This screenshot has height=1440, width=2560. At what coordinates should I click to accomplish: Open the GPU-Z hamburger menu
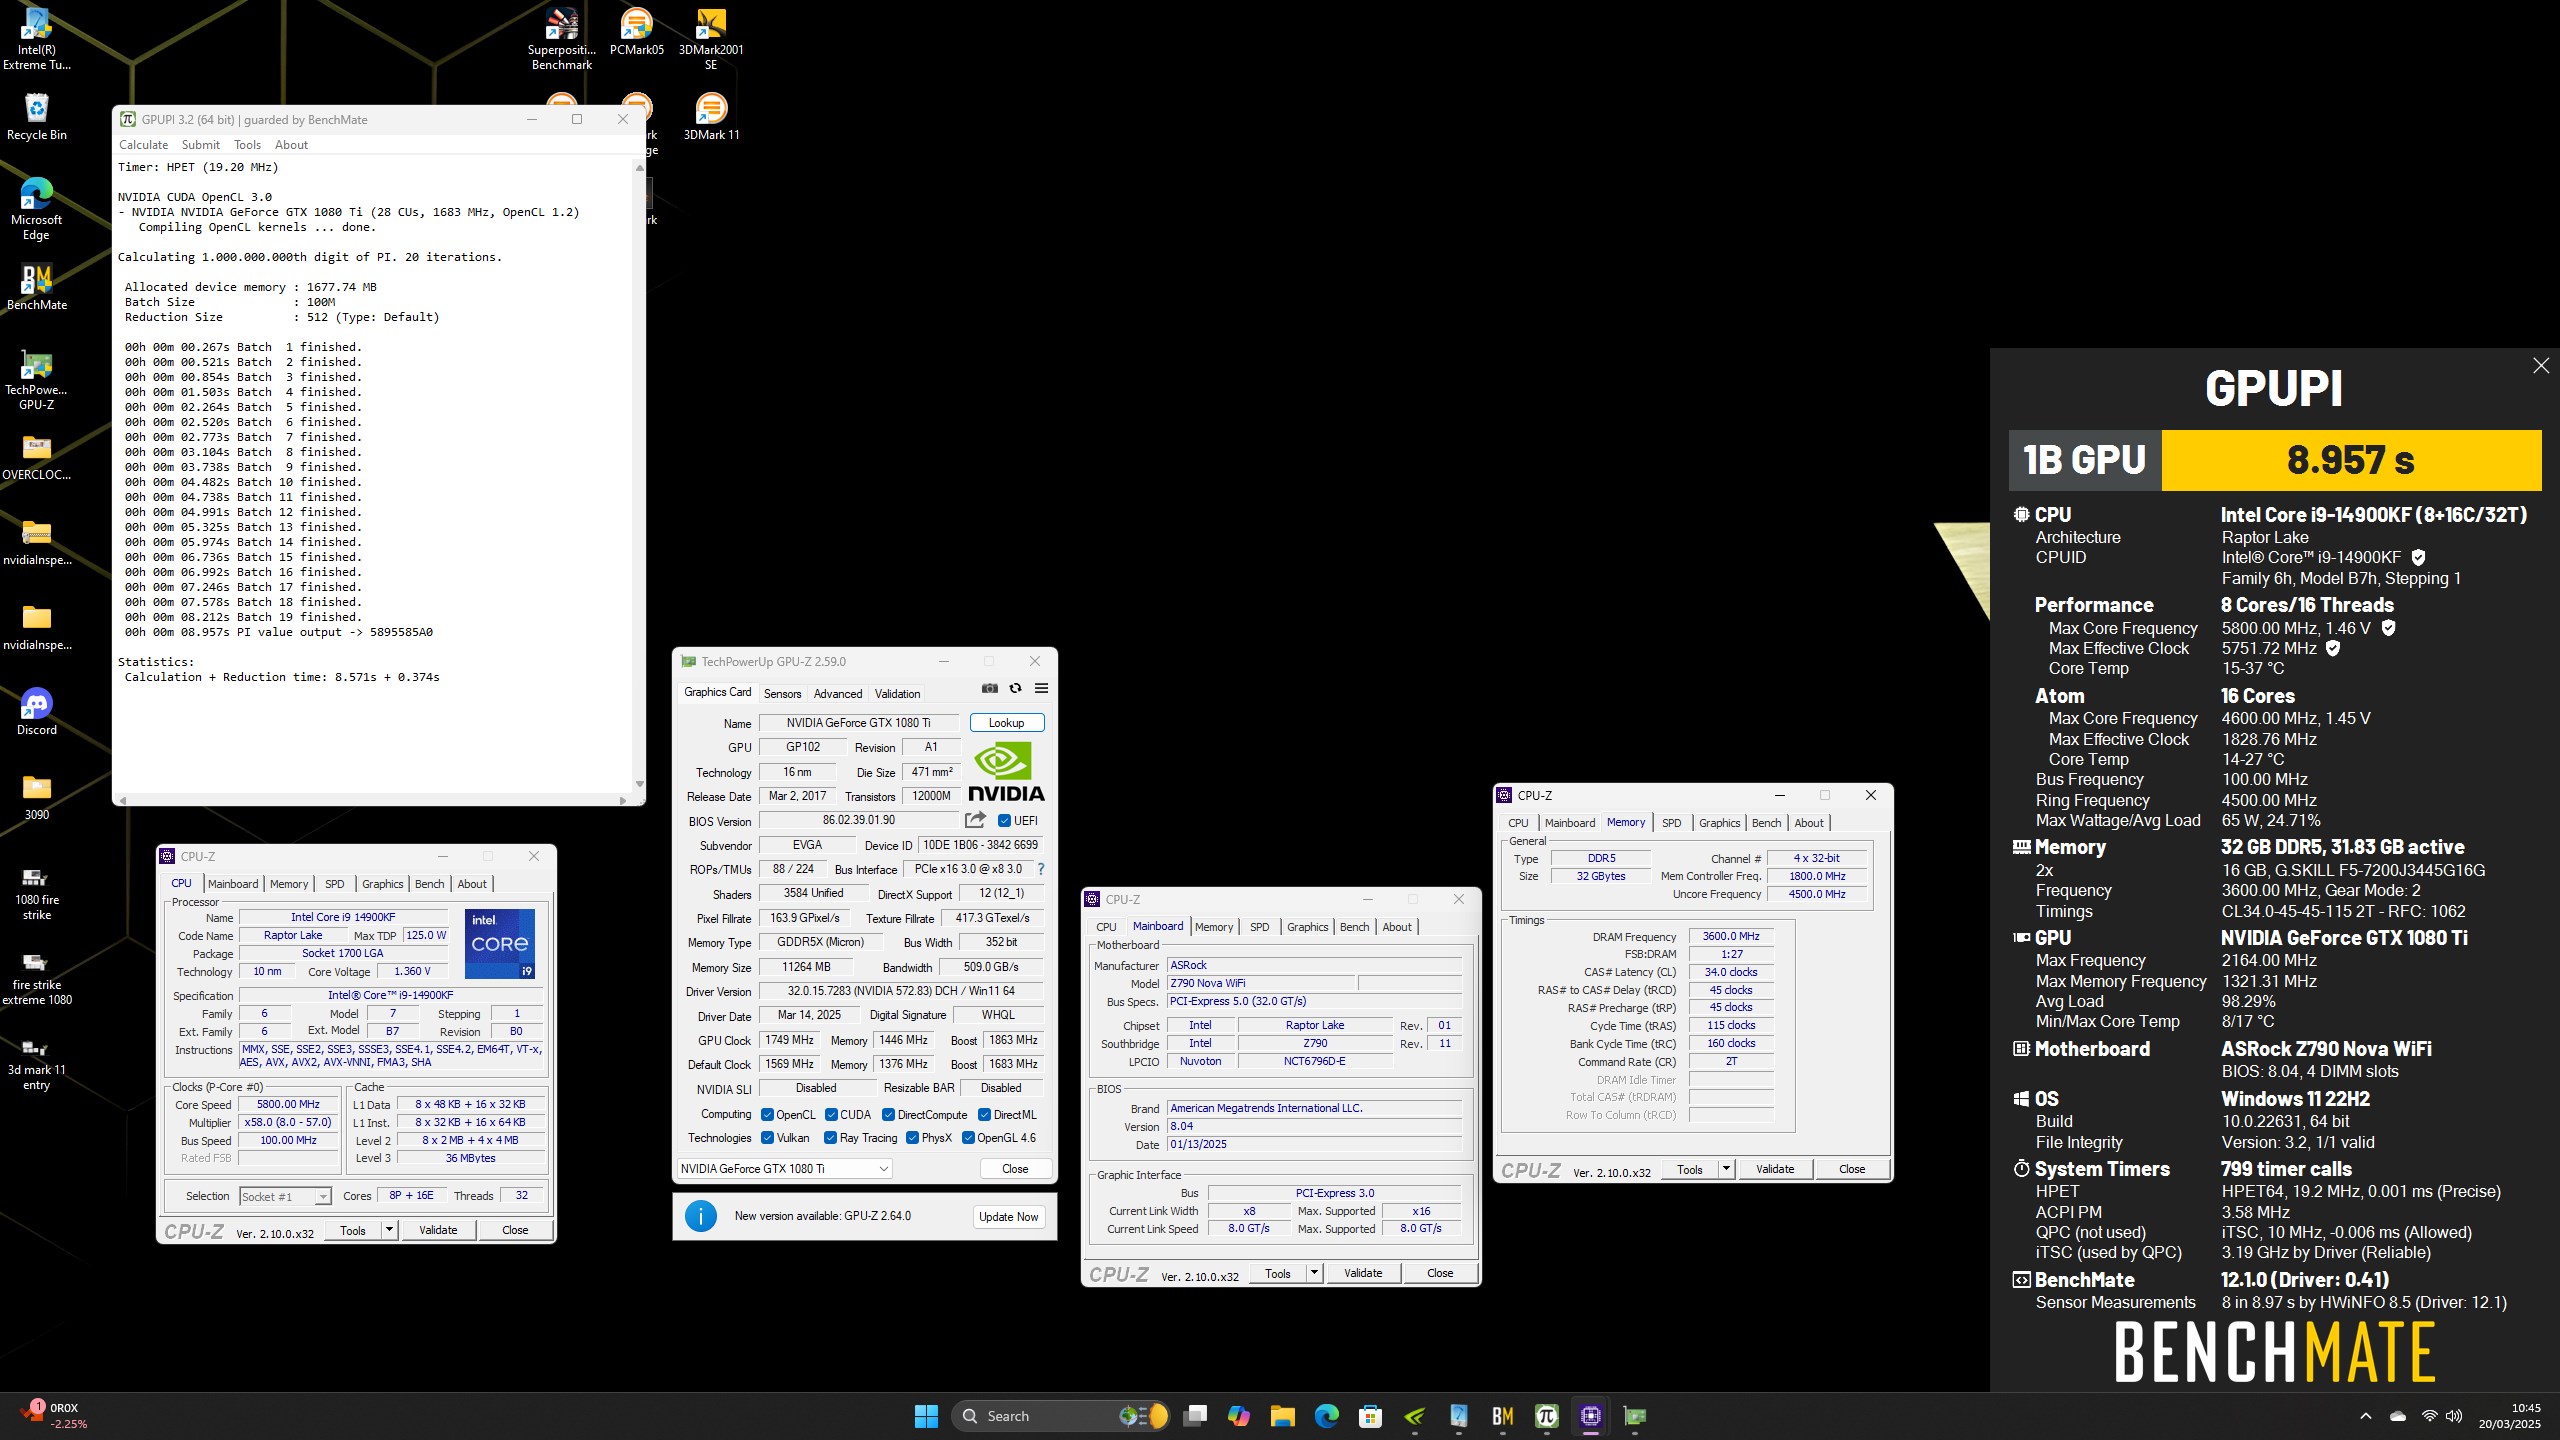1041,688
